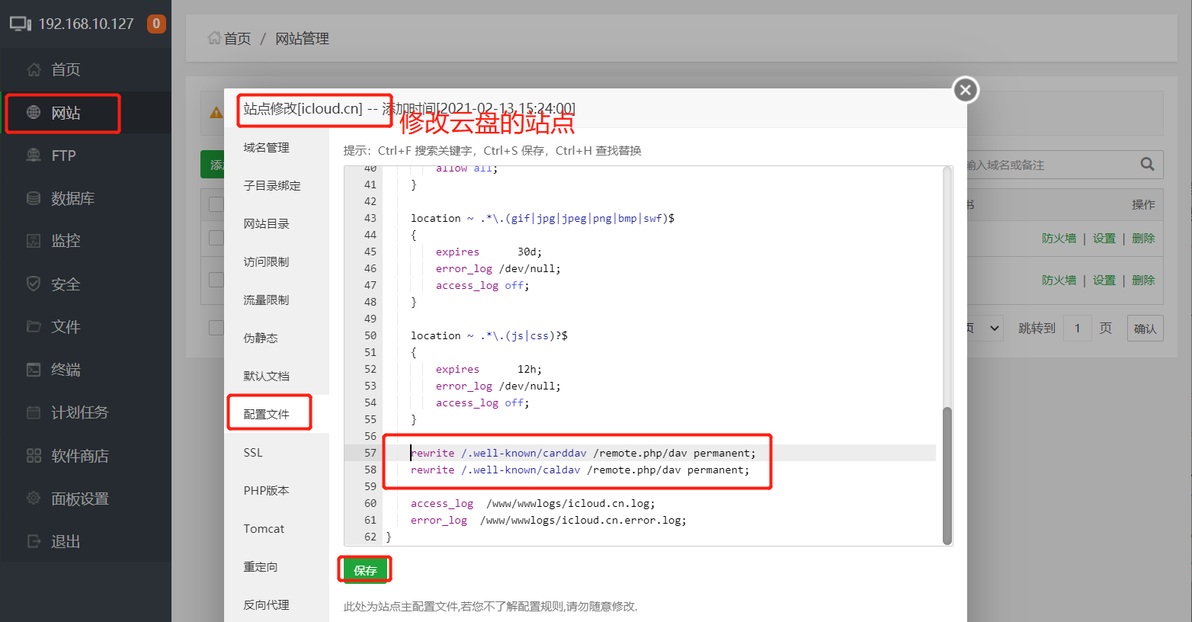Viewport: 1192px width, 622px height.
Task: Click the FTP sidebar icon
Action: coord(33,155)
